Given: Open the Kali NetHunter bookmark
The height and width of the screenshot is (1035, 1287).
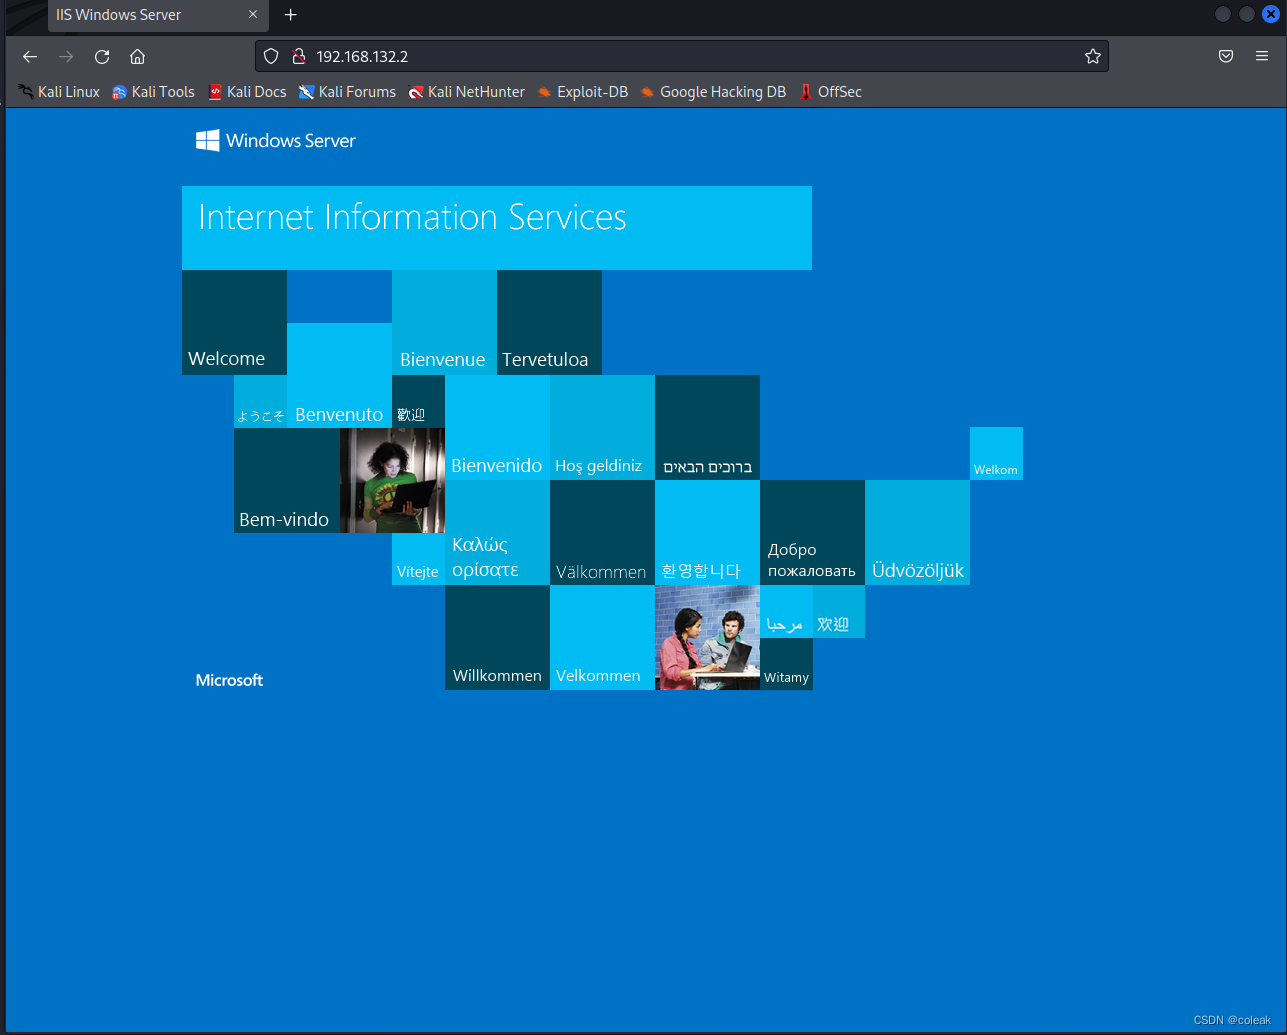Looking at the screenshot, I should pyautogui.click(x=466, y=92).
